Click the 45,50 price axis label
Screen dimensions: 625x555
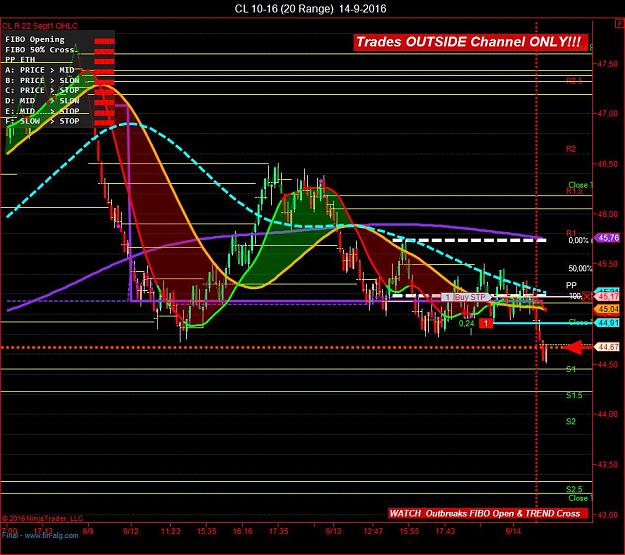[x=607, y=264]
